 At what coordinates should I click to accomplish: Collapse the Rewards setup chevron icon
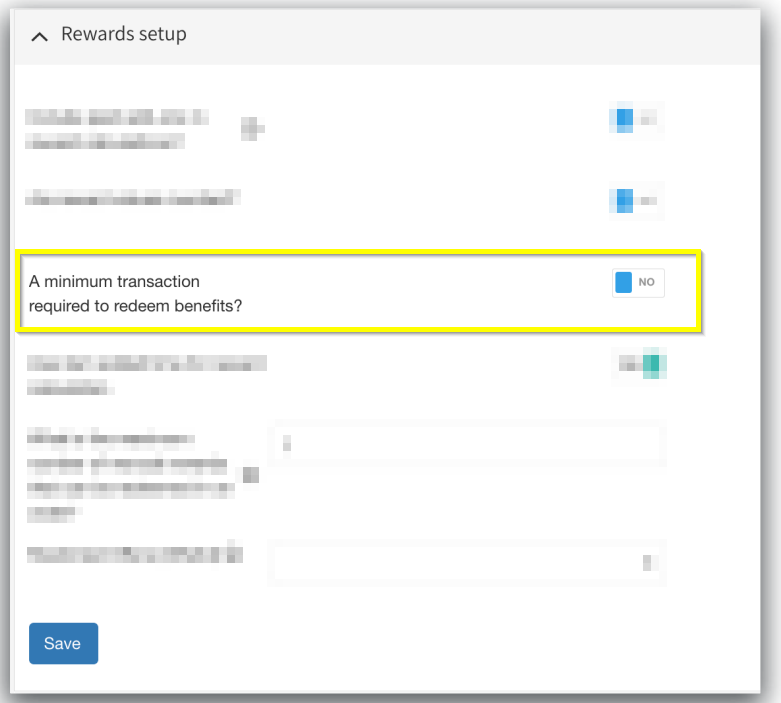pos(40,36)
